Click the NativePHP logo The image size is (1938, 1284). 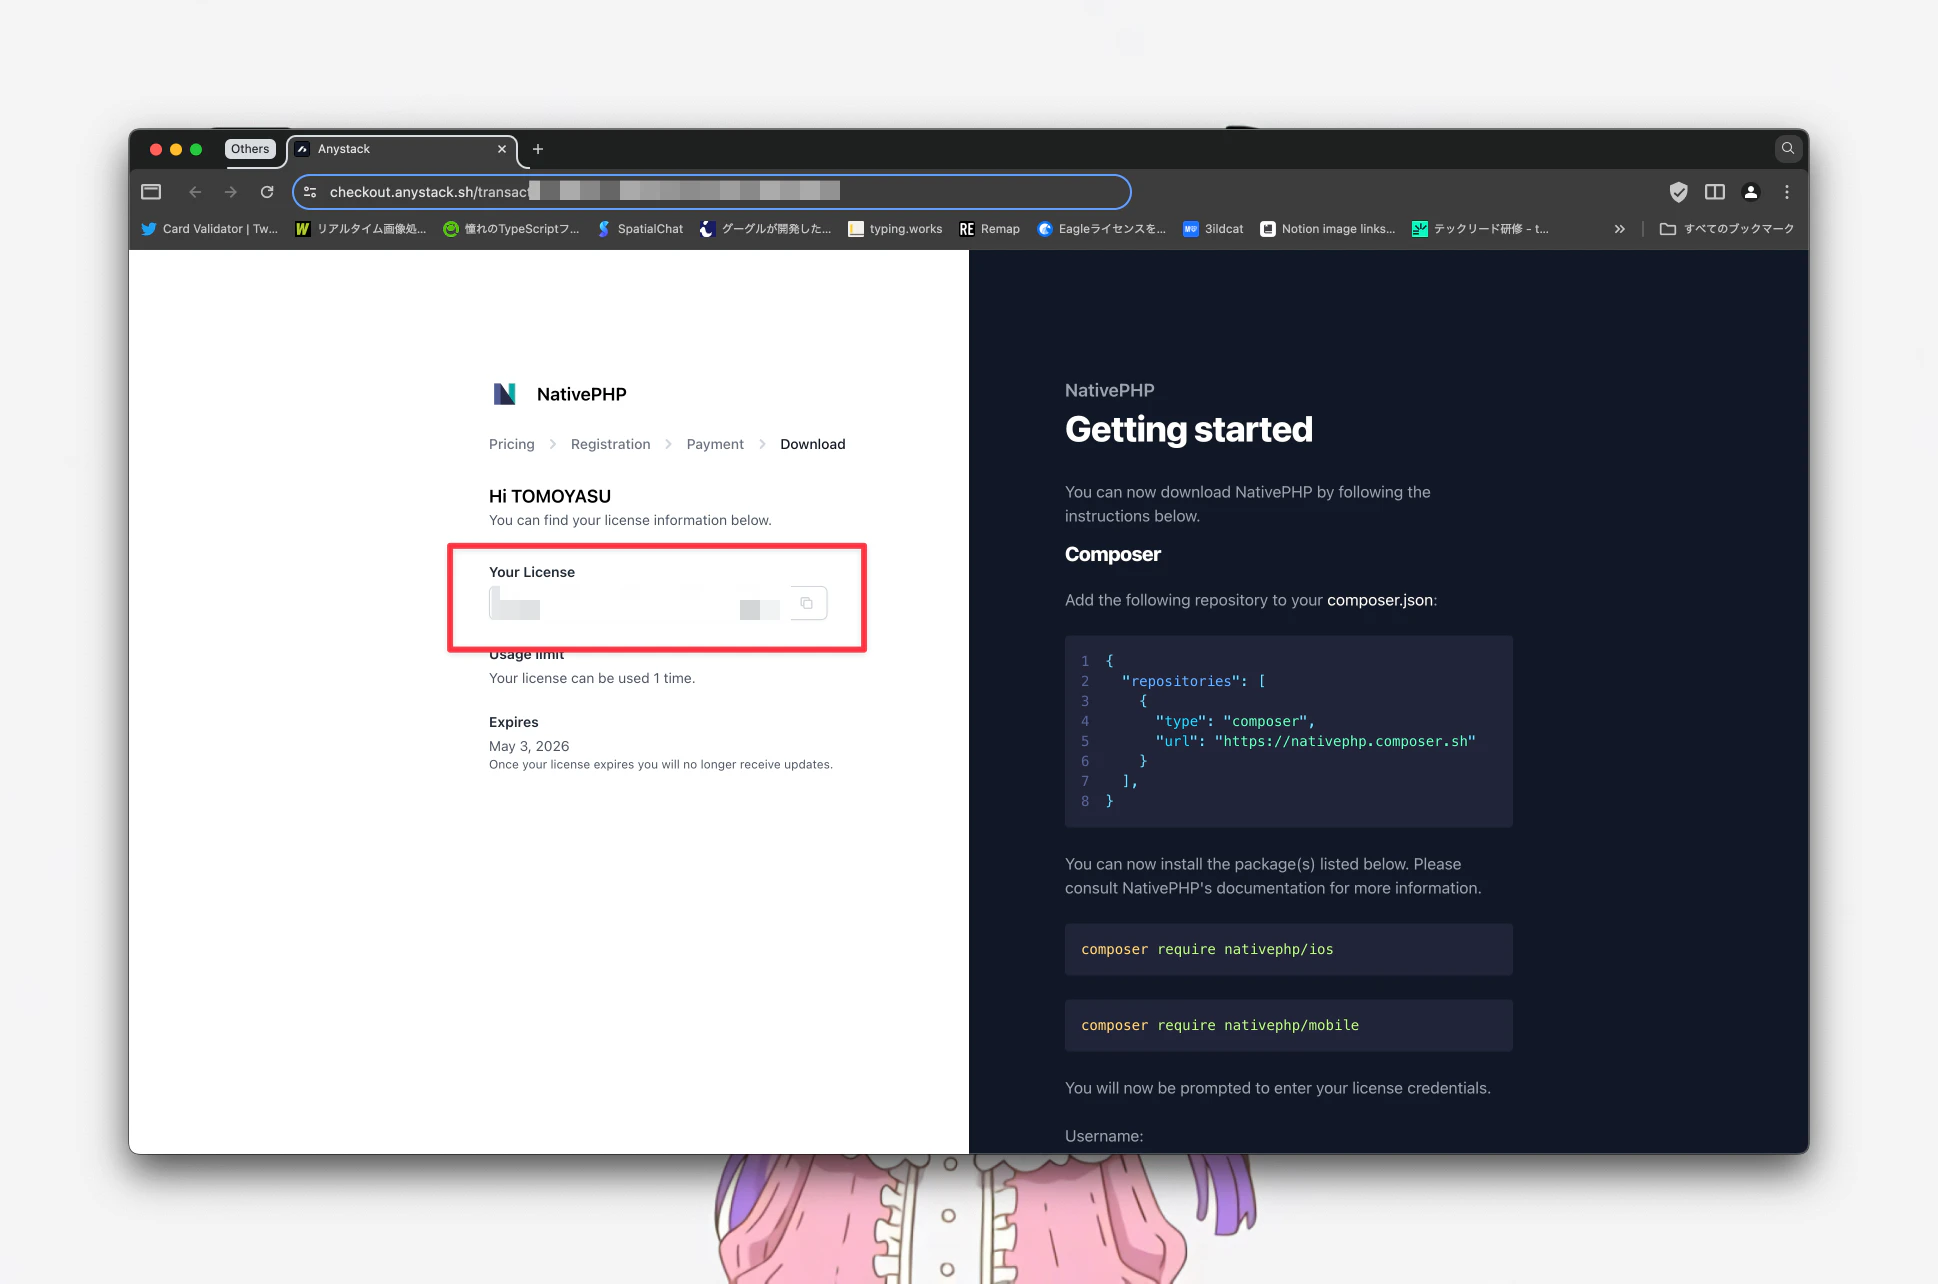click(505, 394)
